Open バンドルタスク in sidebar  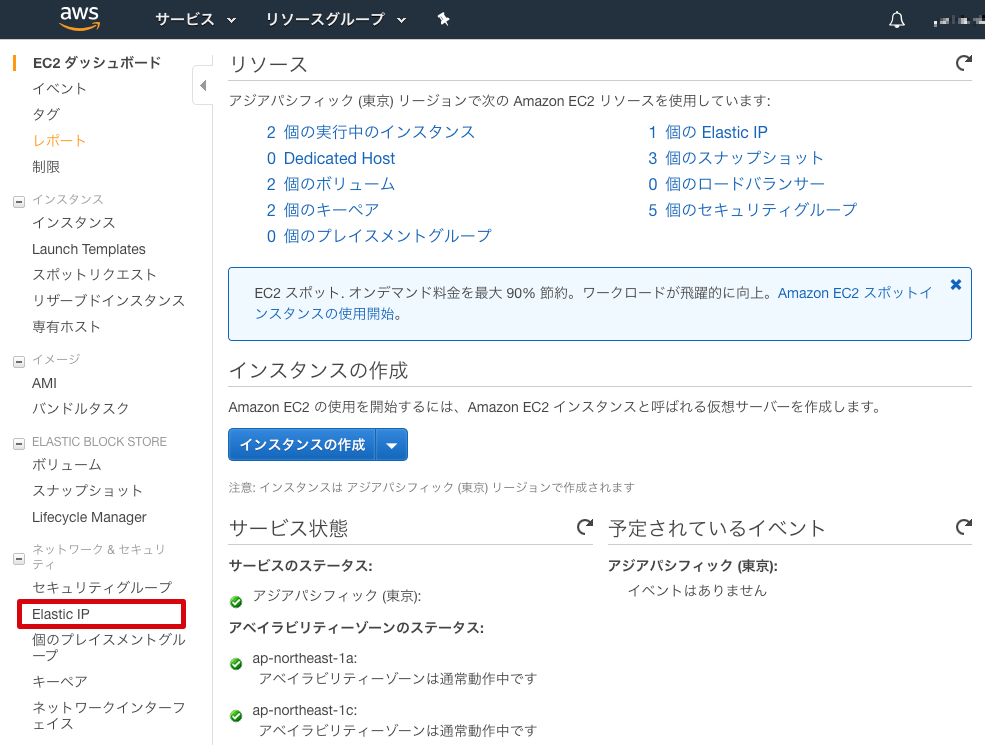tap(80, 409)
